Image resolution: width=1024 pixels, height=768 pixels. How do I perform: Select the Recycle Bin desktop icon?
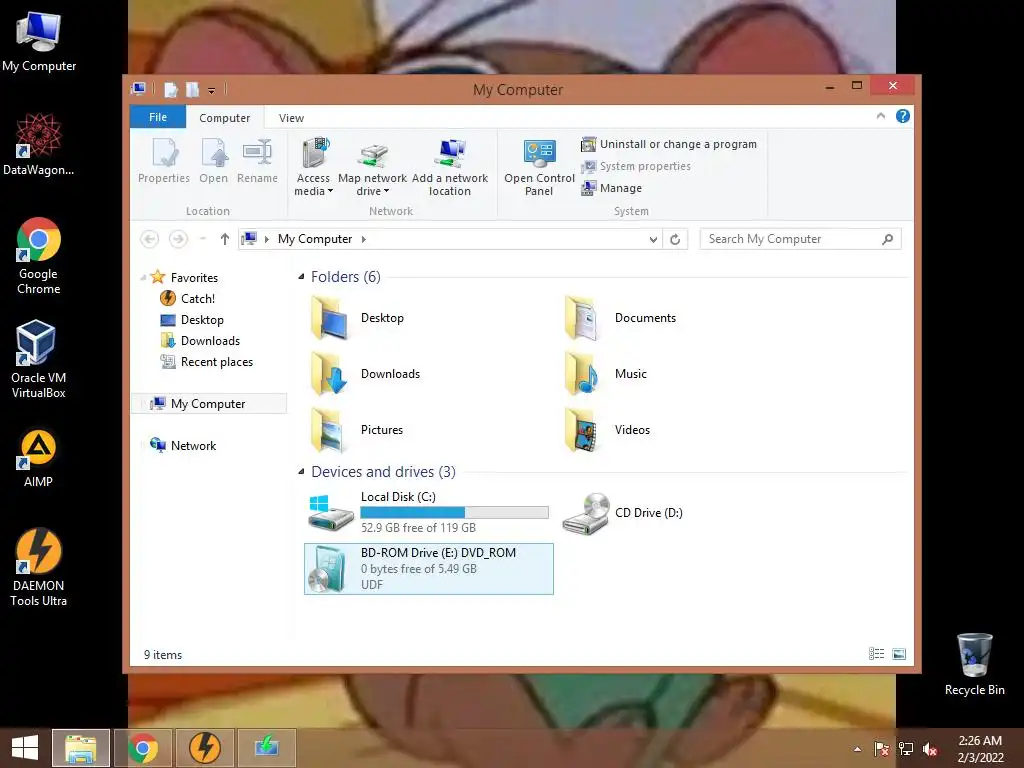(974, 664)
